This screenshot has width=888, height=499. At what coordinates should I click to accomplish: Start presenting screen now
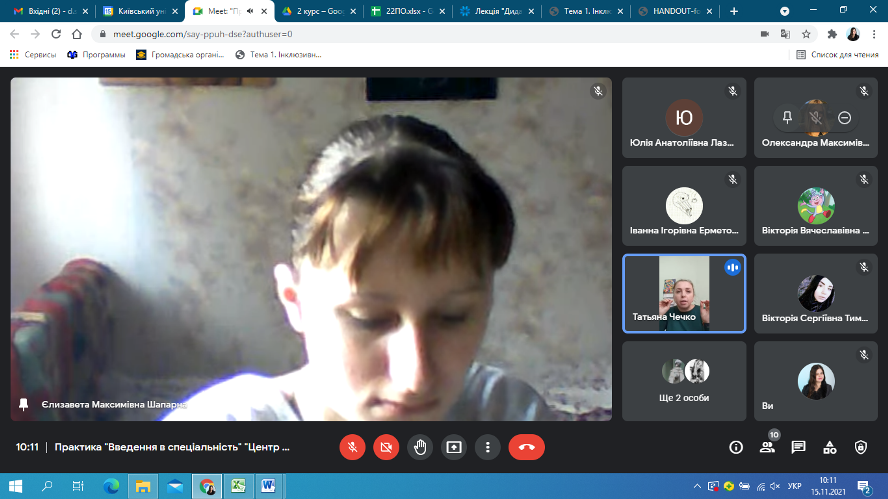pos(454,447)
